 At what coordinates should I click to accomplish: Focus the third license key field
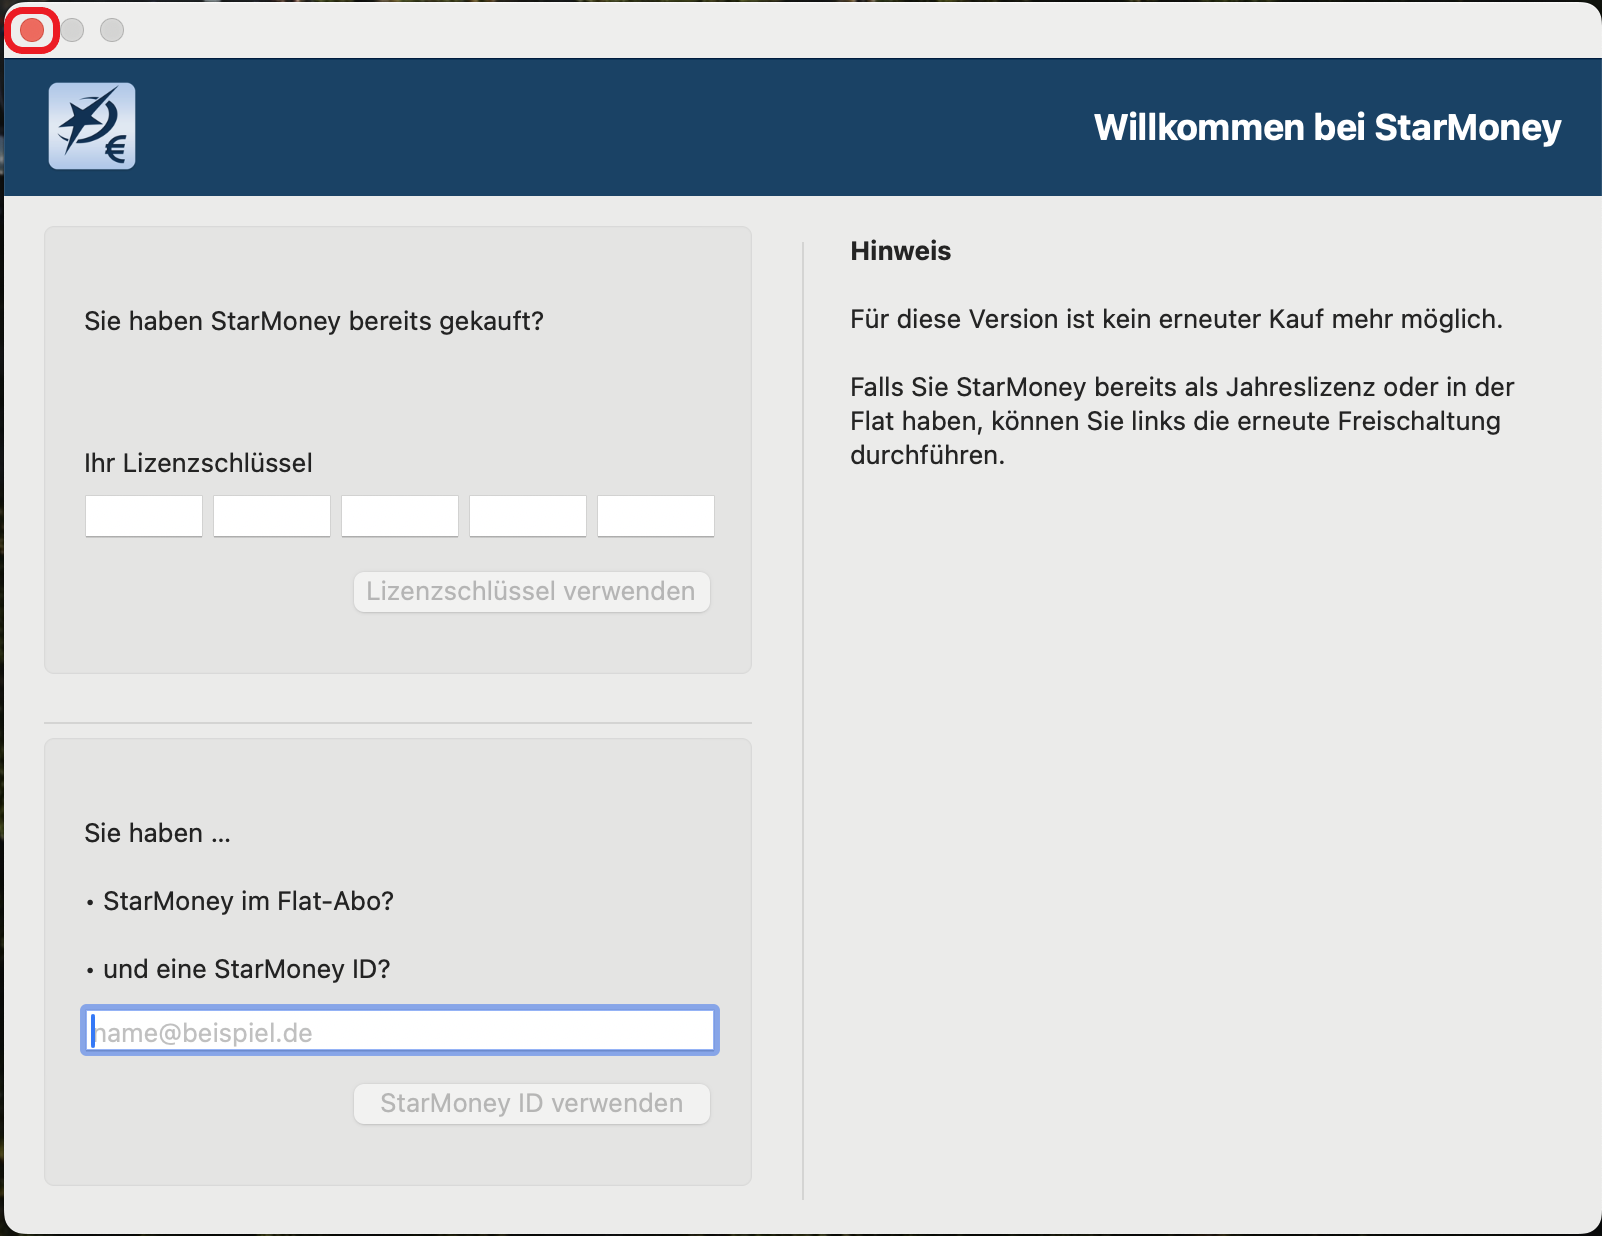tap(400, 516)
